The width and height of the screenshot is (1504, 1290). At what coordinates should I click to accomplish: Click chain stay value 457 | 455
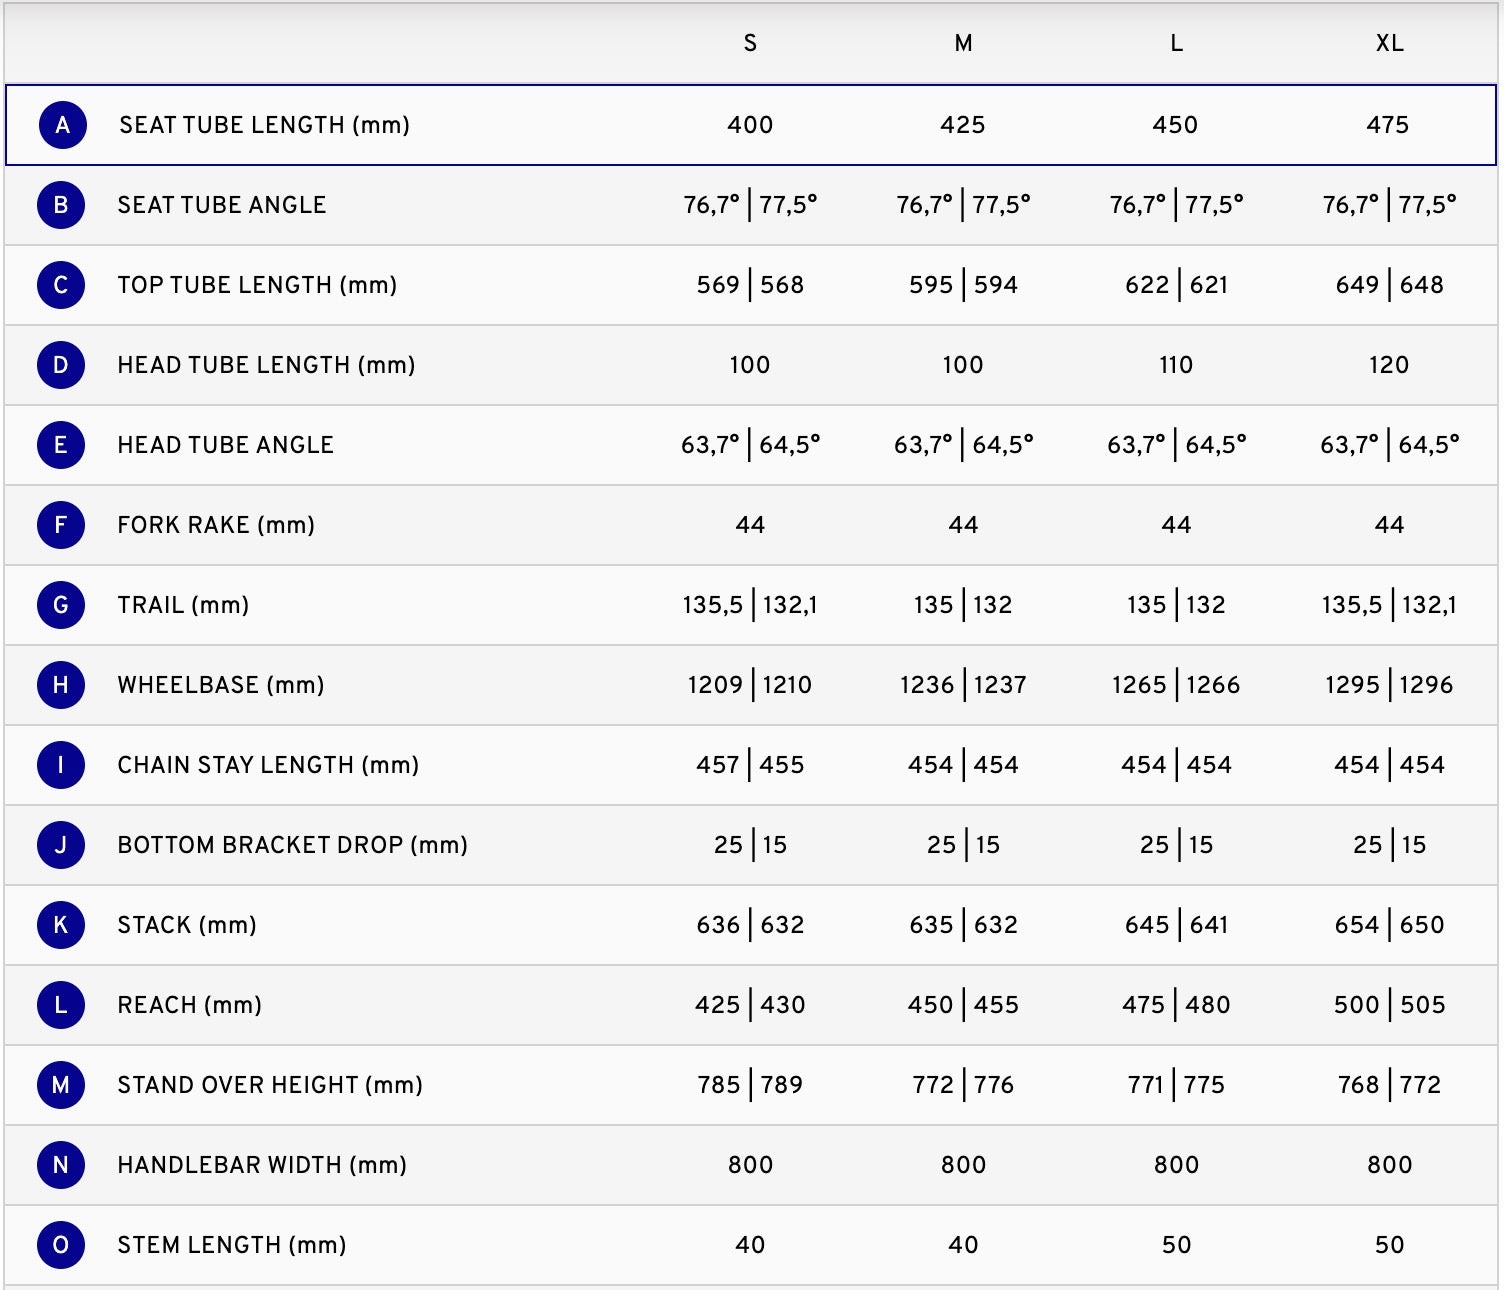(x=750, y=765)
